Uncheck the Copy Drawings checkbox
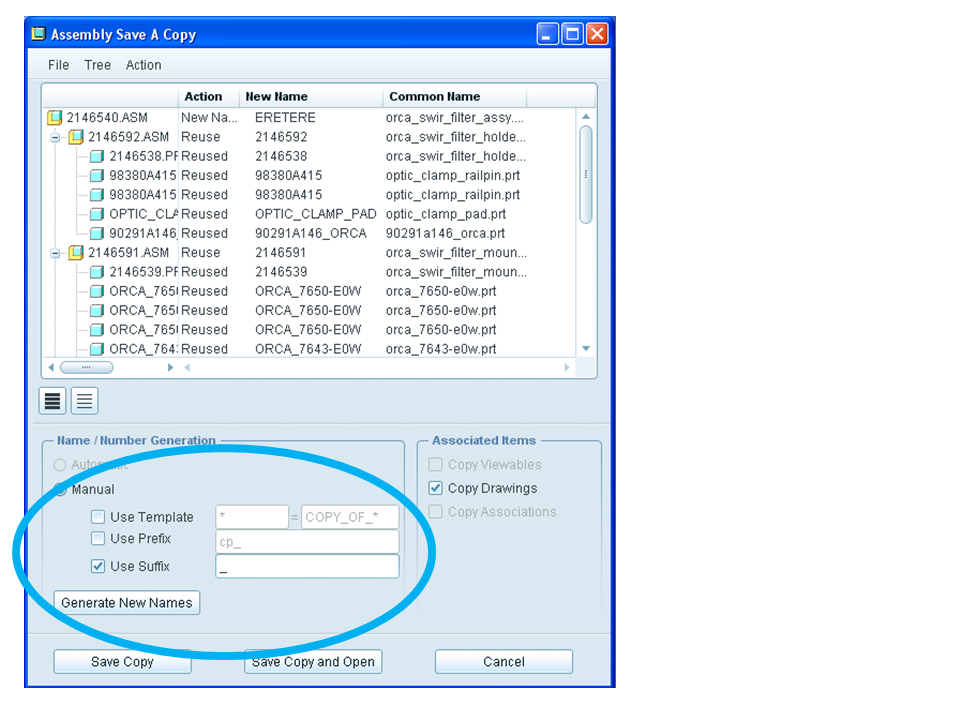Image resolution: width=960 pixels, height=720 pixels. (x=435, y=488)
